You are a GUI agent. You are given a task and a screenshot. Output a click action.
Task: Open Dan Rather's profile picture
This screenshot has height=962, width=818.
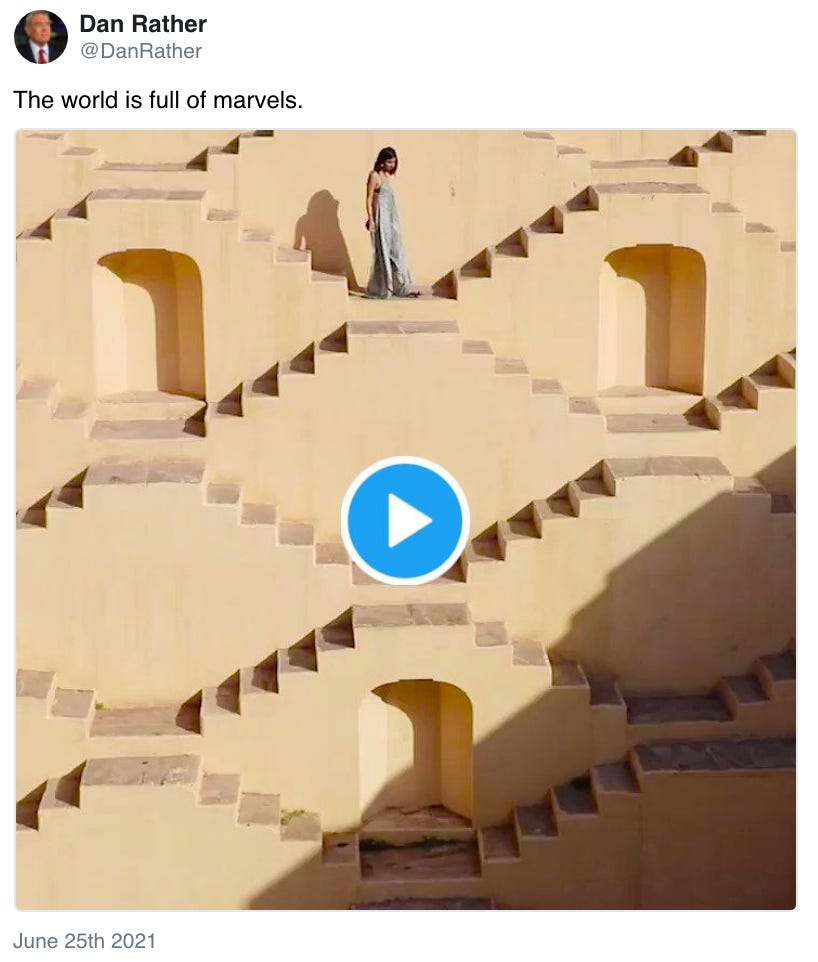coord(41,37)
